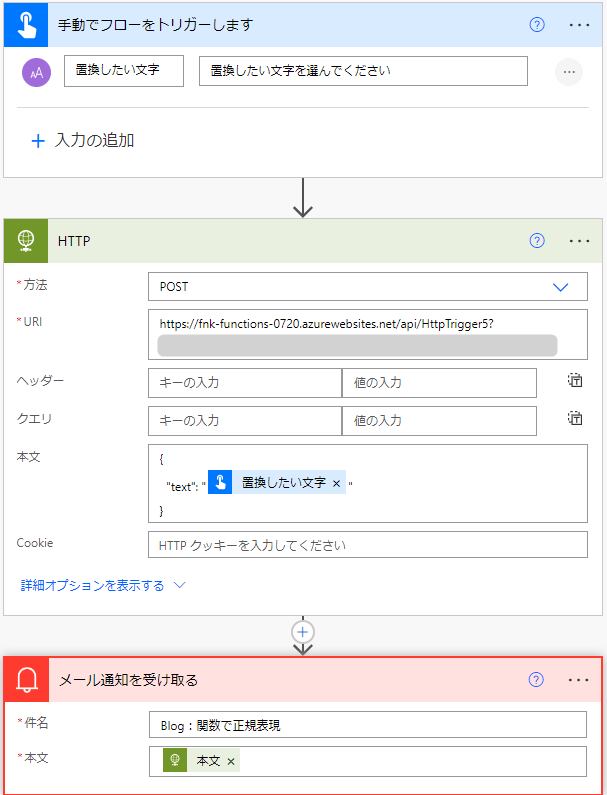Click chevron next to 詳細オプションを表示する
This screenshot has height=795, width=607.
click(x=180, y=585)
